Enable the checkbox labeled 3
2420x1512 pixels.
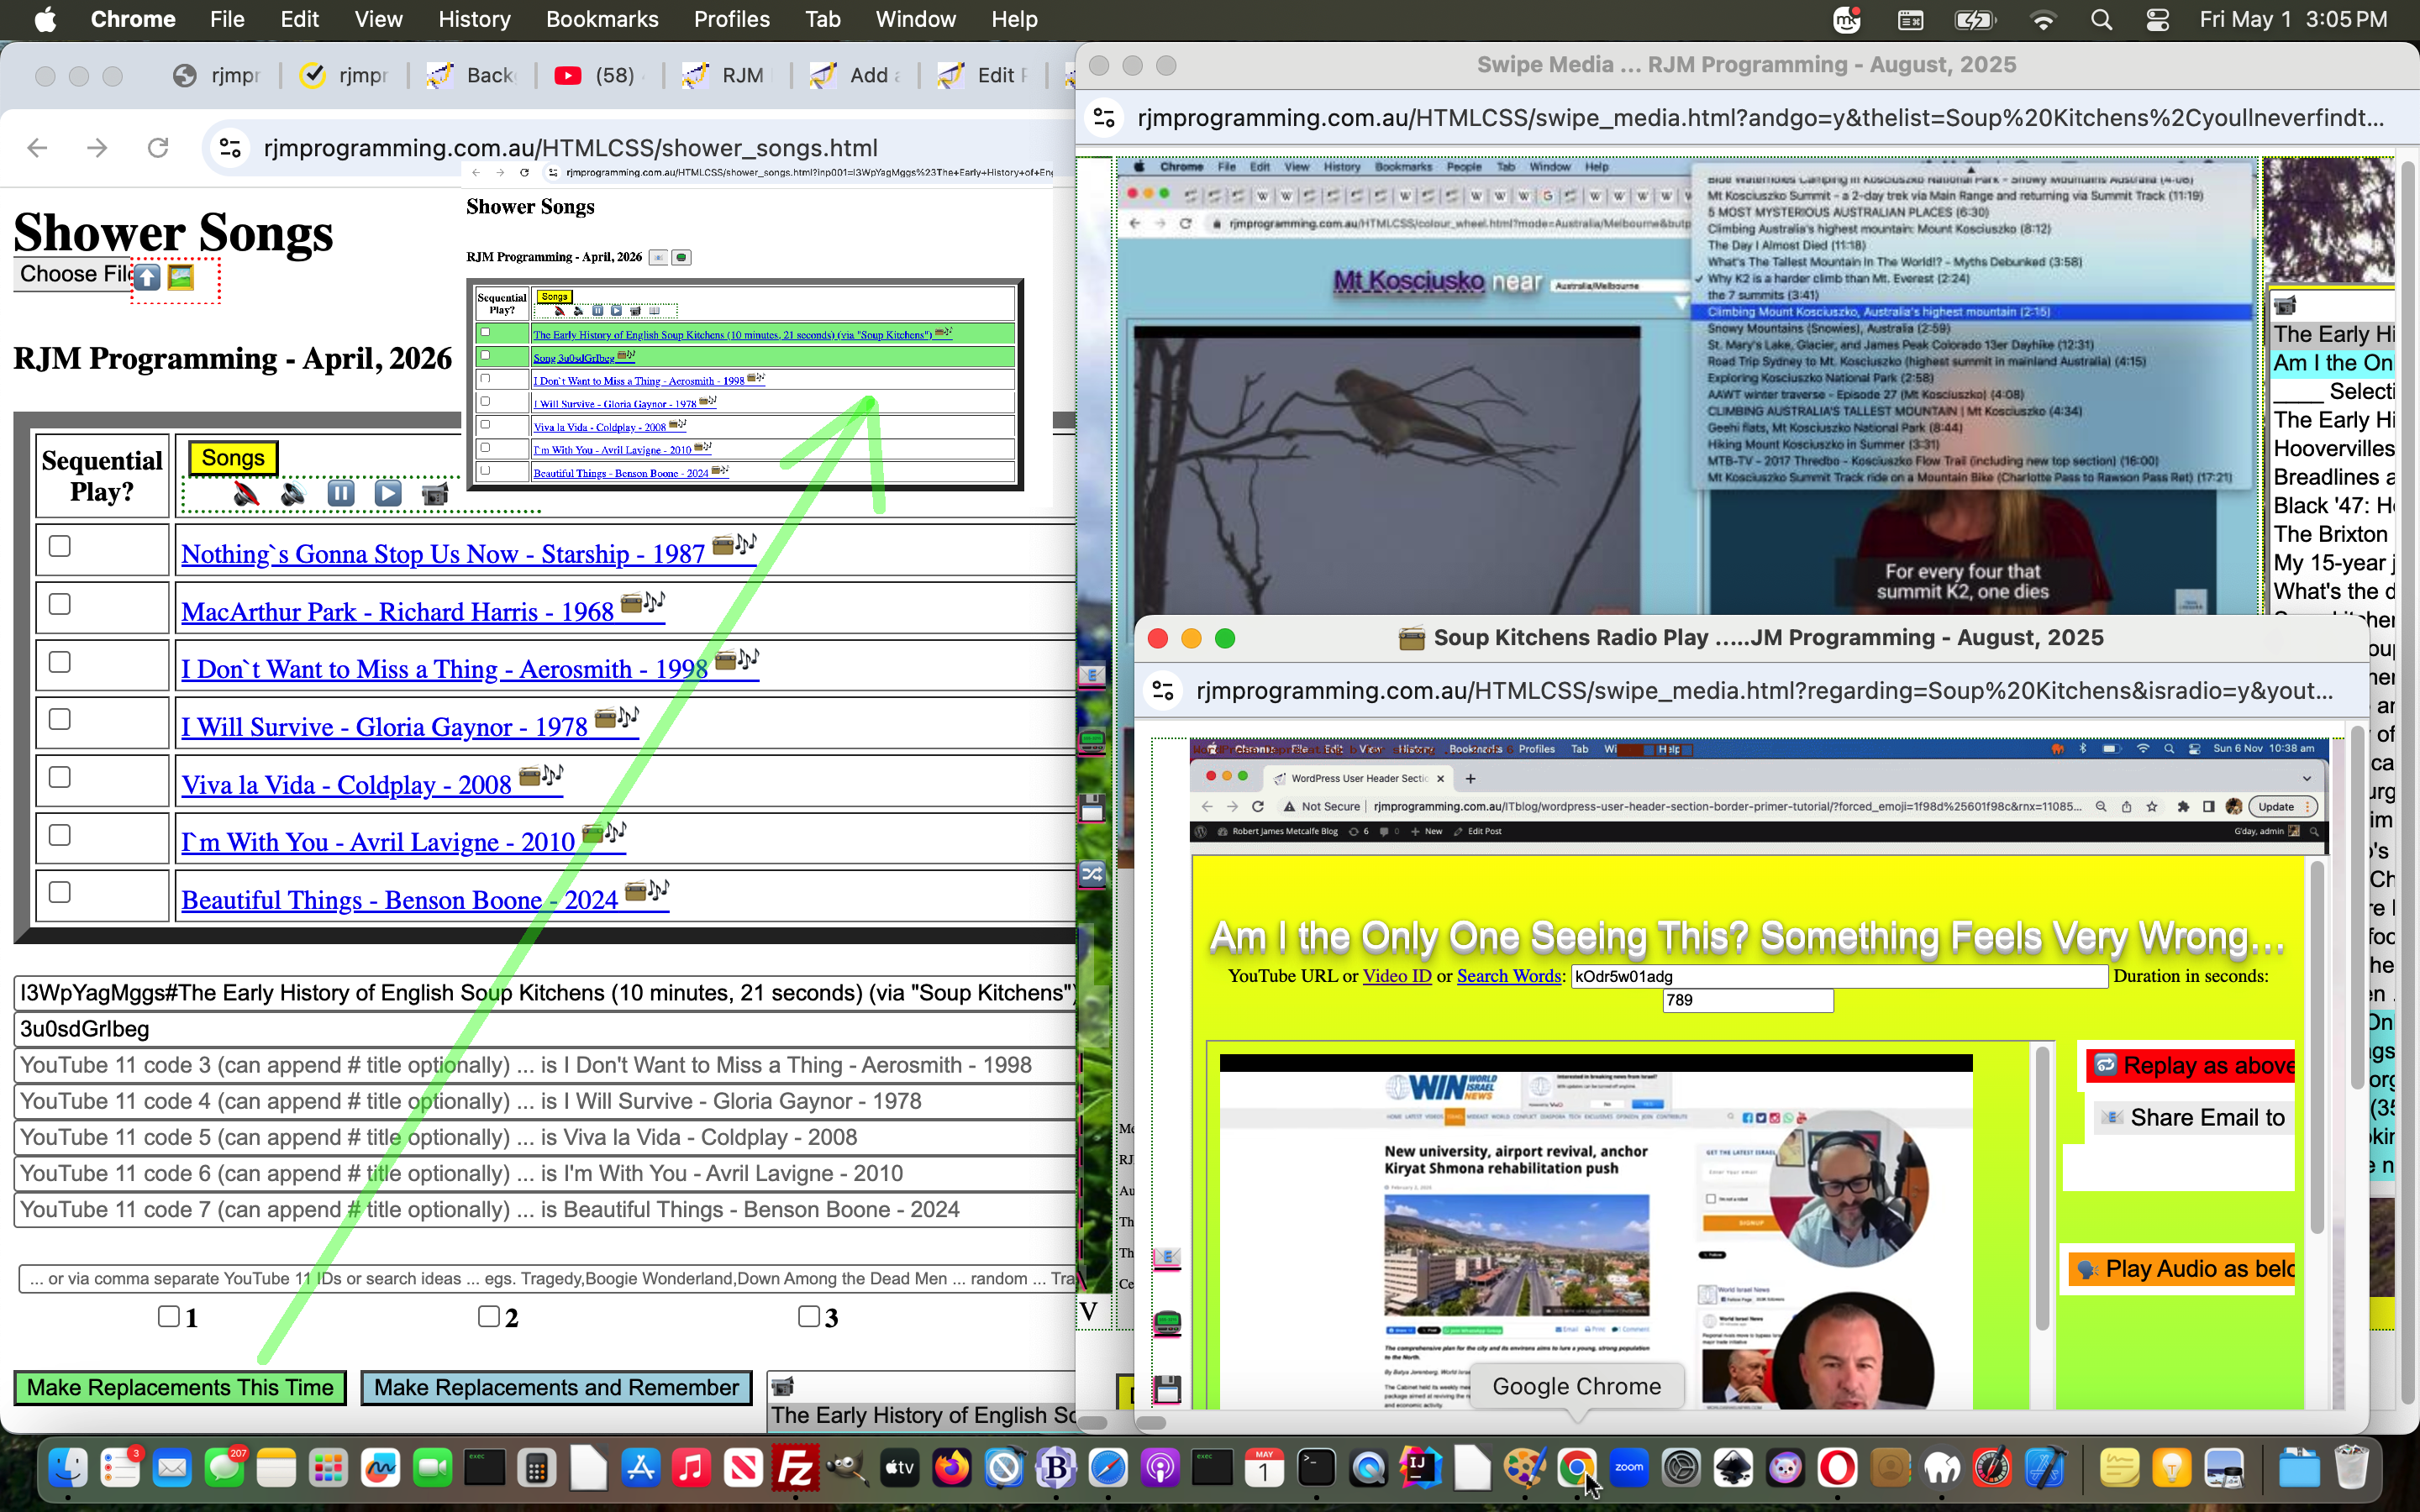click(809, 1316)
